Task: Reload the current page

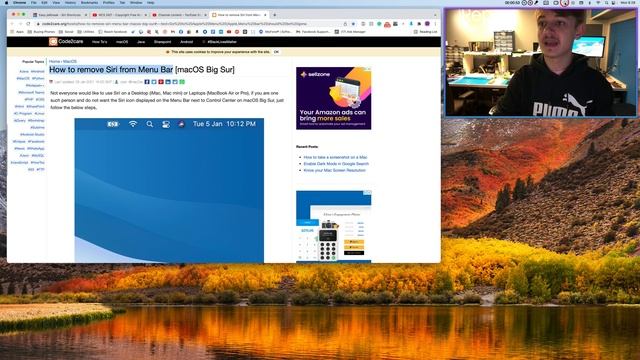Action: click(28, 24)
